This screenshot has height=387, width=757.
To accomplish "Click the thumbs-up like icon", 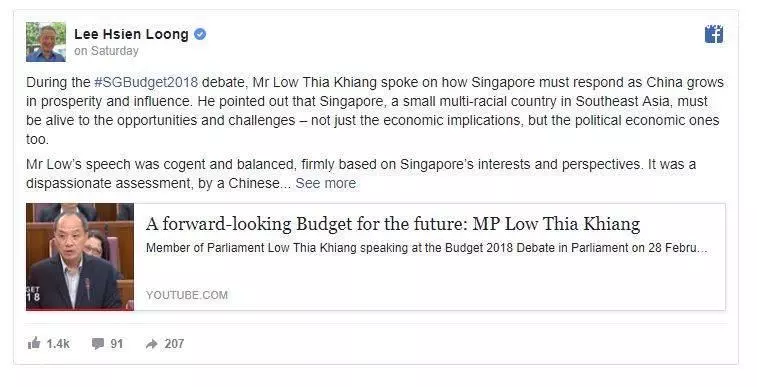I will [x=34, y=344].
